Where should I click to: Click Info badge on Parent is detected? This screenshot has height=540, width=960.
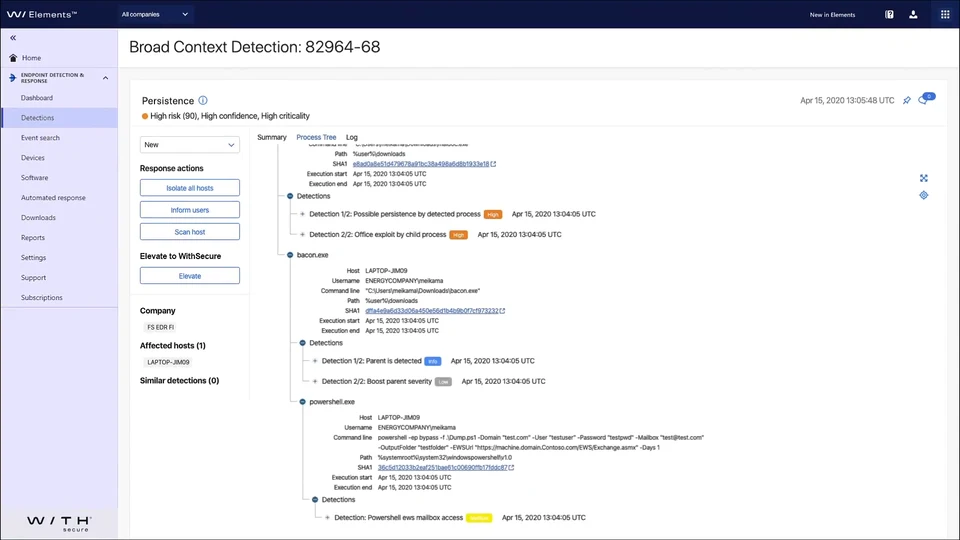tap(433, 361)
